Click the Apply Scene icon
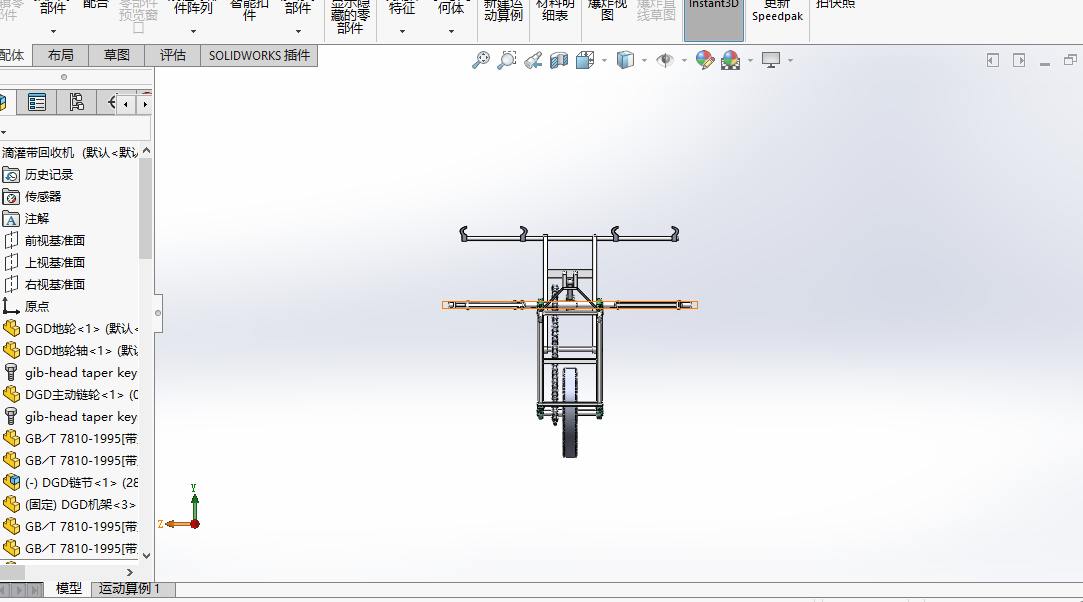The height and width of the screenshot is (602, 1083). coord(730,61)
